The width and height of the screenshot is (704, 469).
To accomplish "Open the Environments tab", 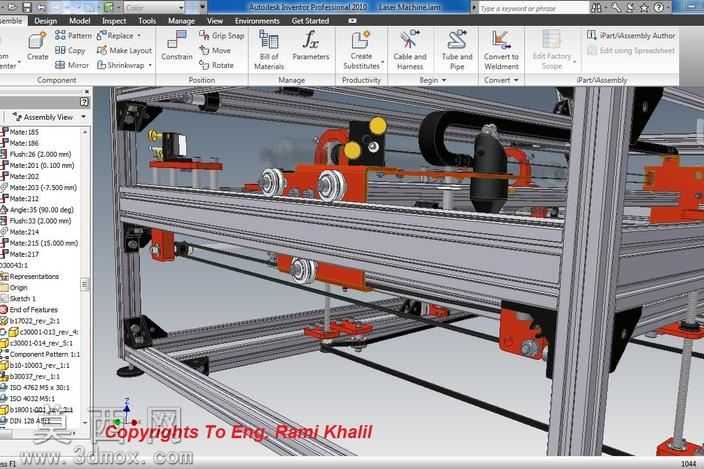I will click(257, 21).
